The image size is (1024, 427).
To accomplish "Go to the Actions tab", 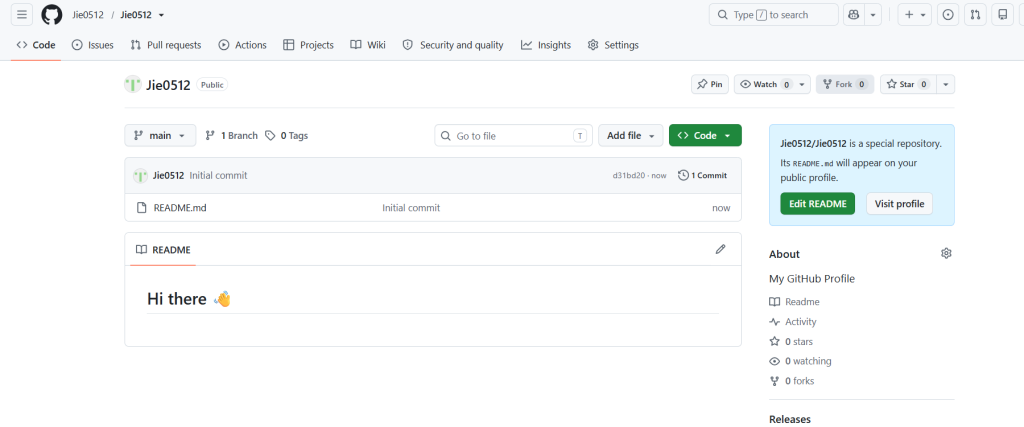I will point(242,45).
